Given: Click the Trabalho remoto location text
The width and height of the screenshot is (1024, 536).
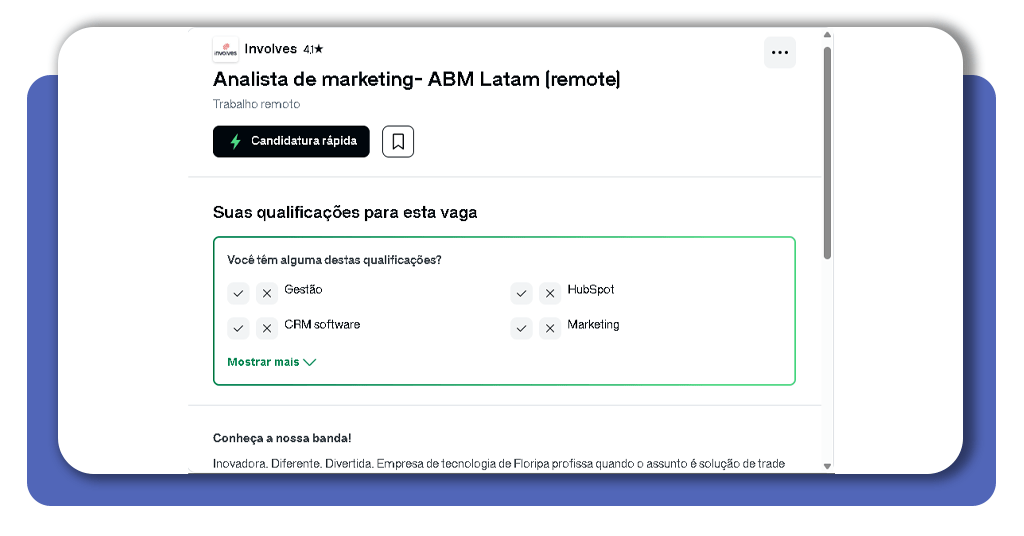Looking at the screenshot, I should pos(256,104).
